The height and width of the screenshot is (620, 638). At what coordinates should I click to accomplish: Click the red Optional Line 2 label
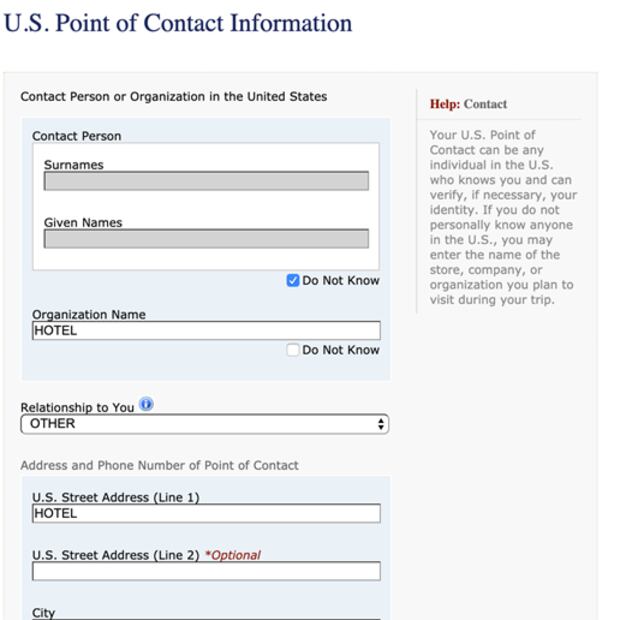[232, 556]
